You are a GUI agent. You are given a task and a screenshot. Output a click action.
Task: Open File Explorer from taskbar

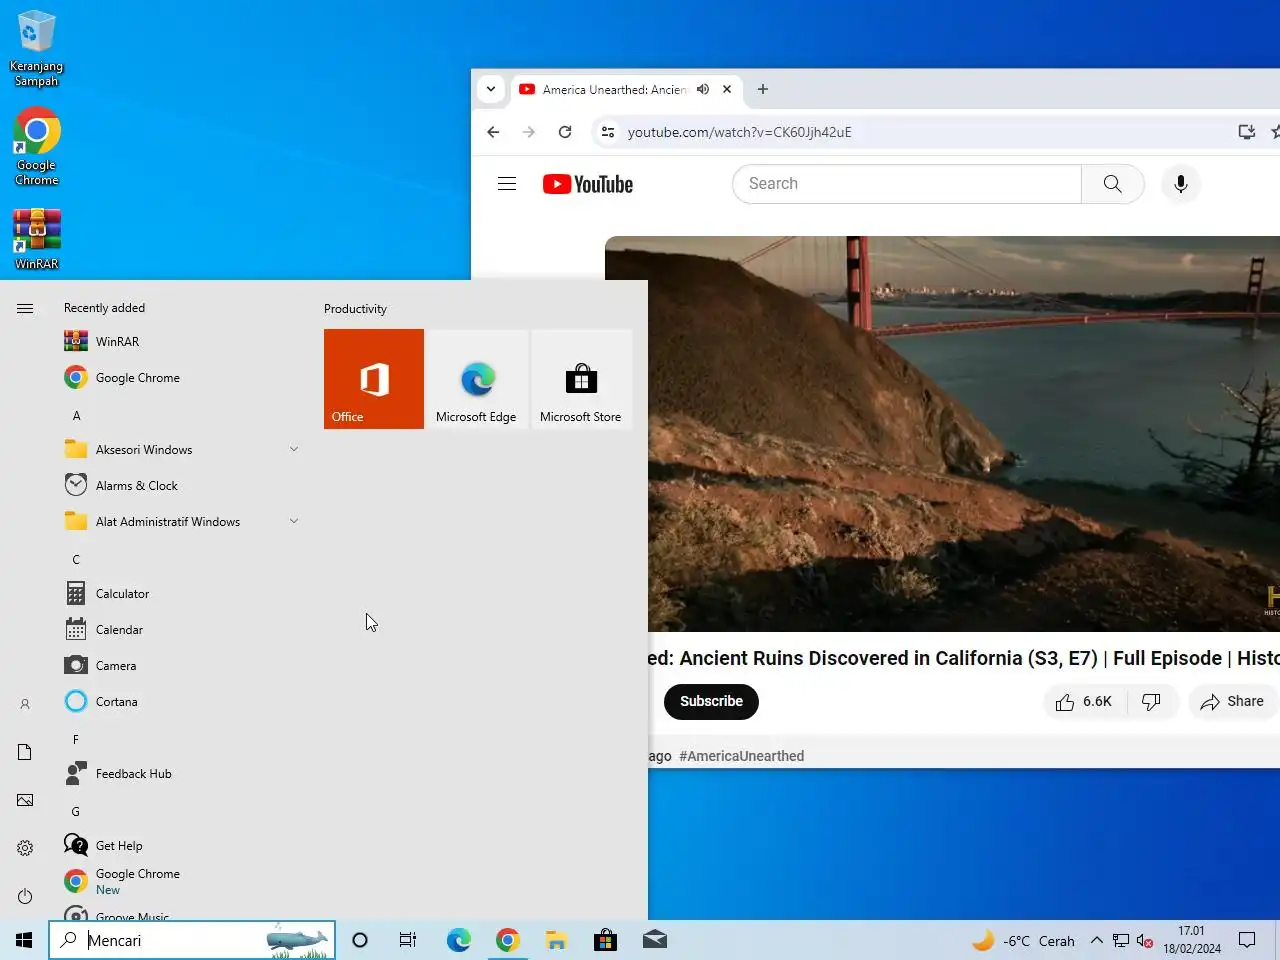[556, 940]
